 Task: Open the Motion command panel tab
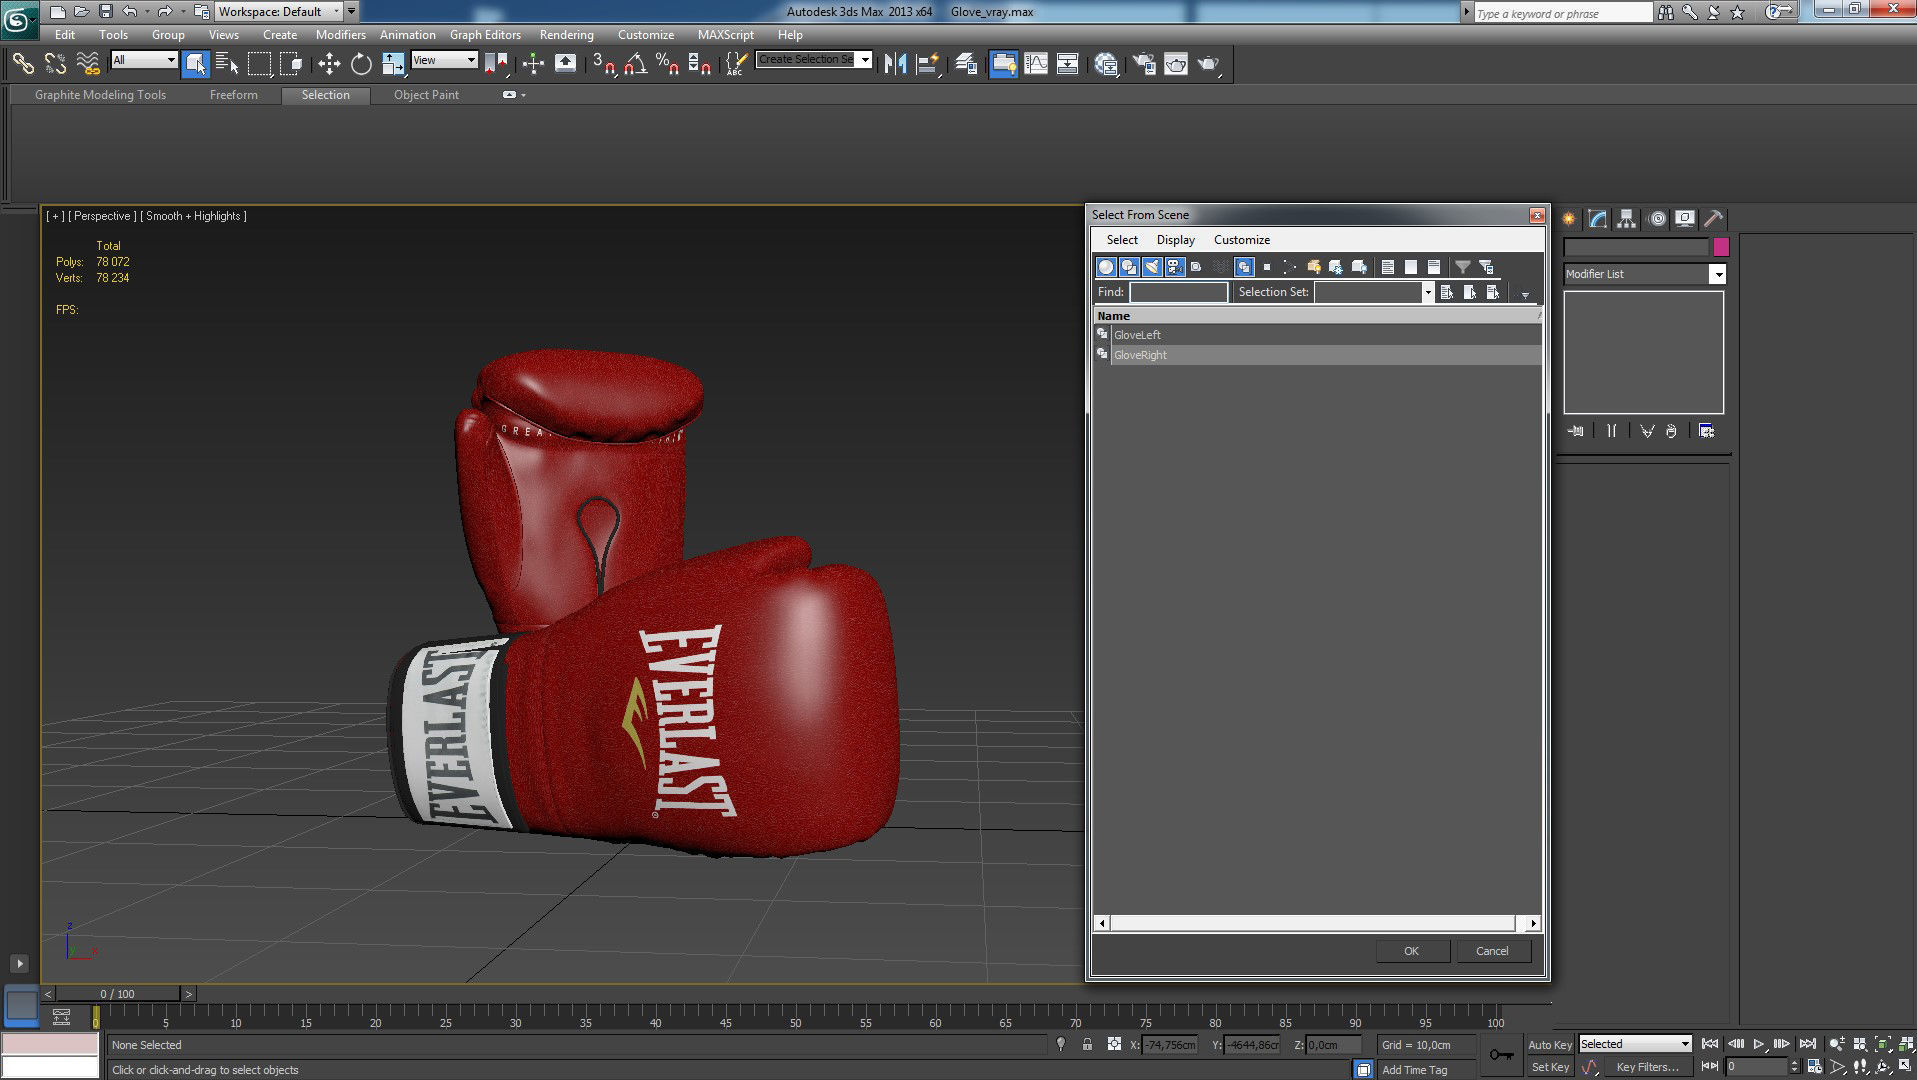[1657, 219]
